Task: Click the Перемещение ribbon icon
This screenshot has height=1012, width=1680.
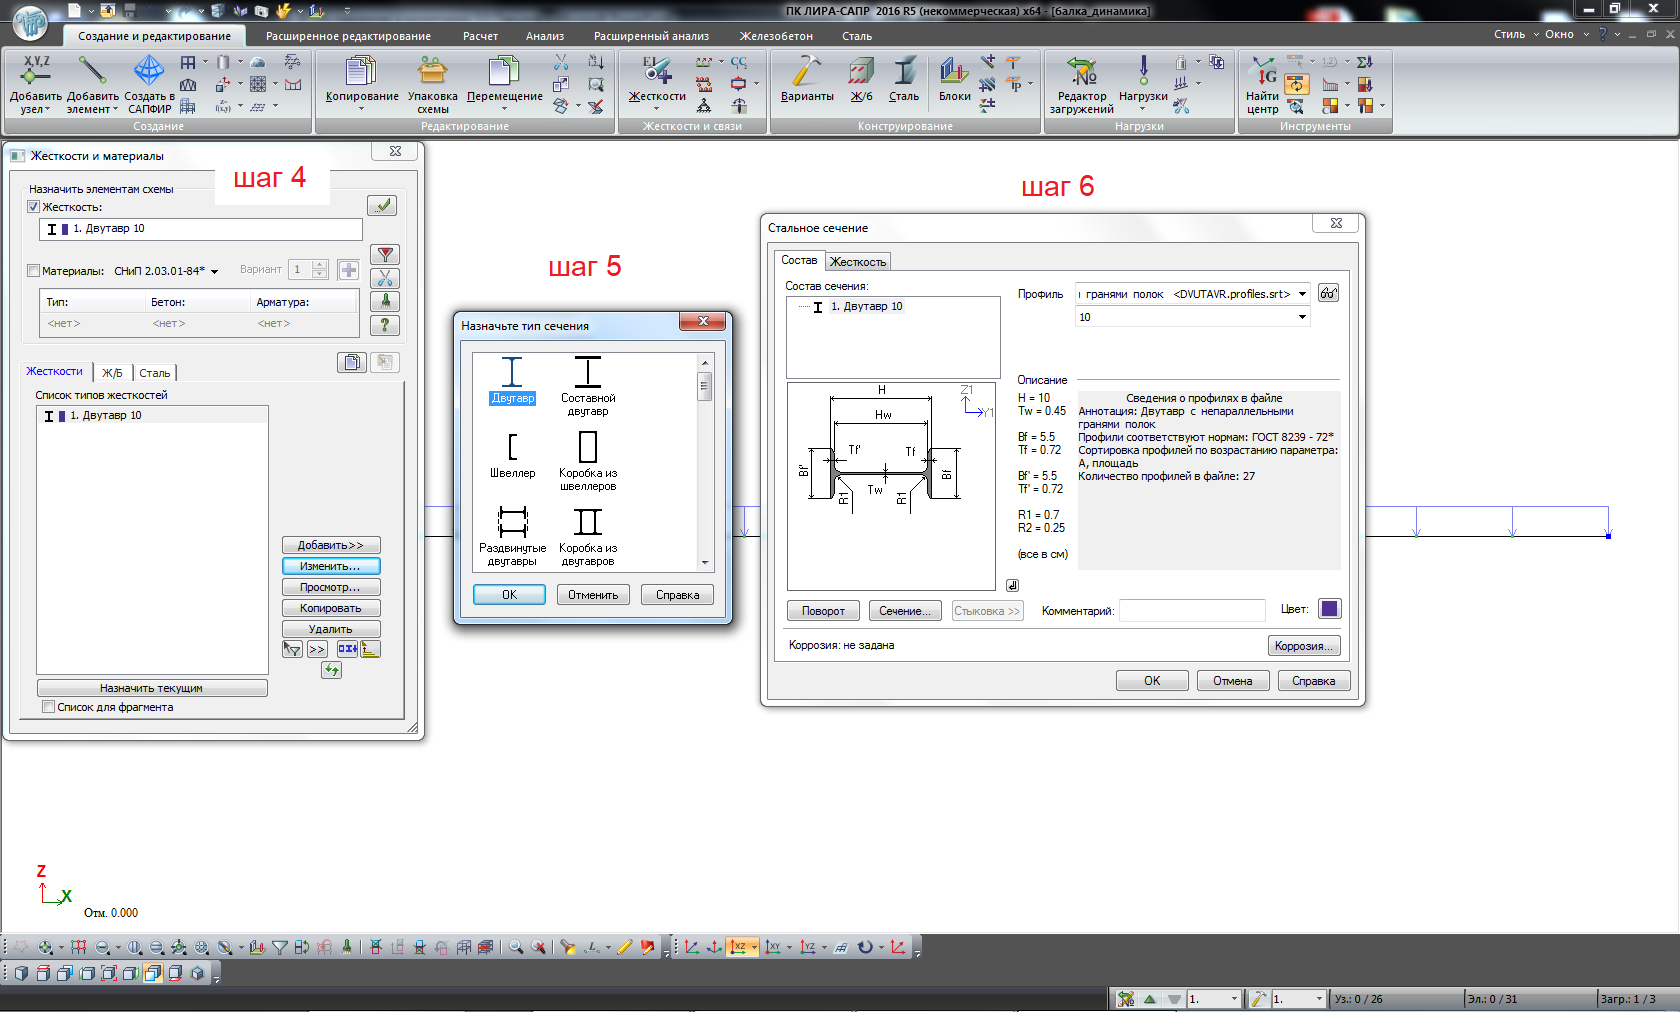Action: click(x=504, y=71)
